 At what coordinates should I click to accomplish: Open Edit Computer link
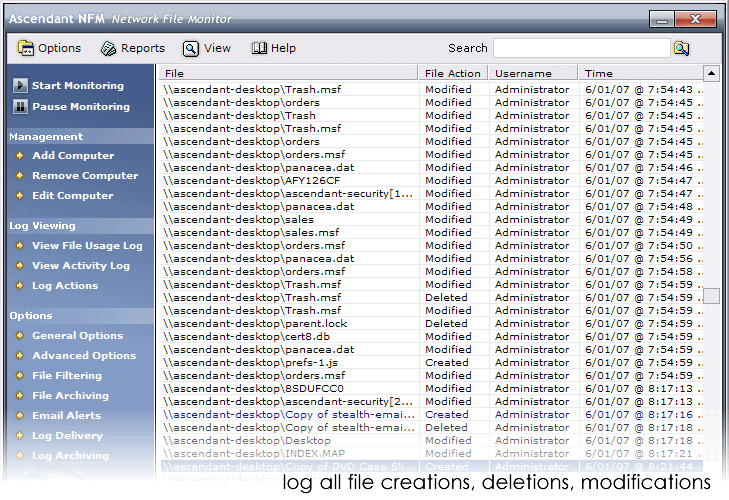pos(72,196)
